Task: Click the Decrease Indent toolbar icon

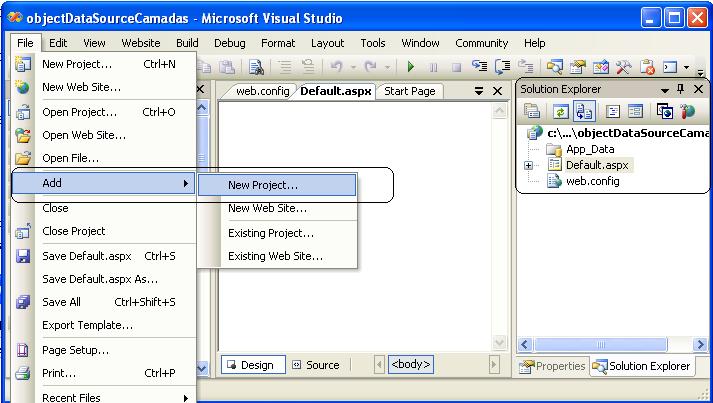Action: click(x=286, y=67)
